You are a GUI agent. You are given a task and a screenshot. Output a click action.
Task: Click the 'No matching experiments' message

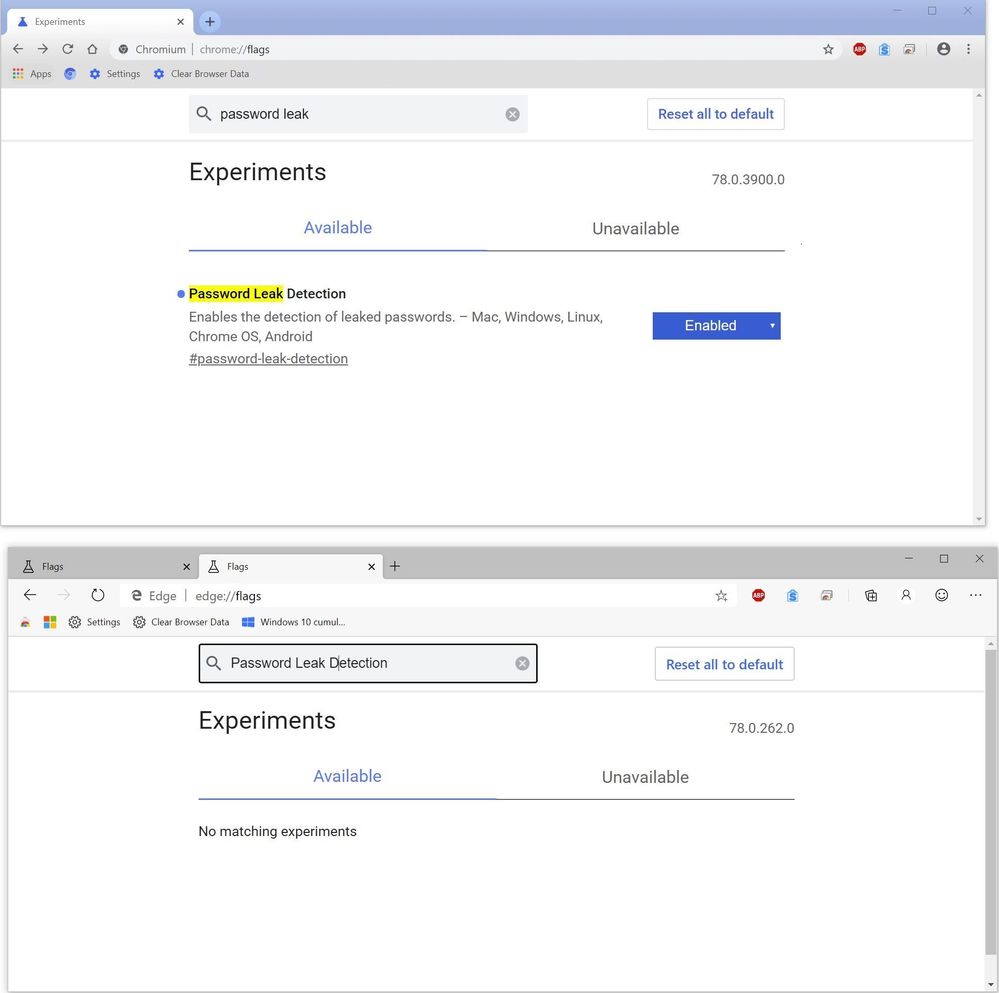(277, 831)
